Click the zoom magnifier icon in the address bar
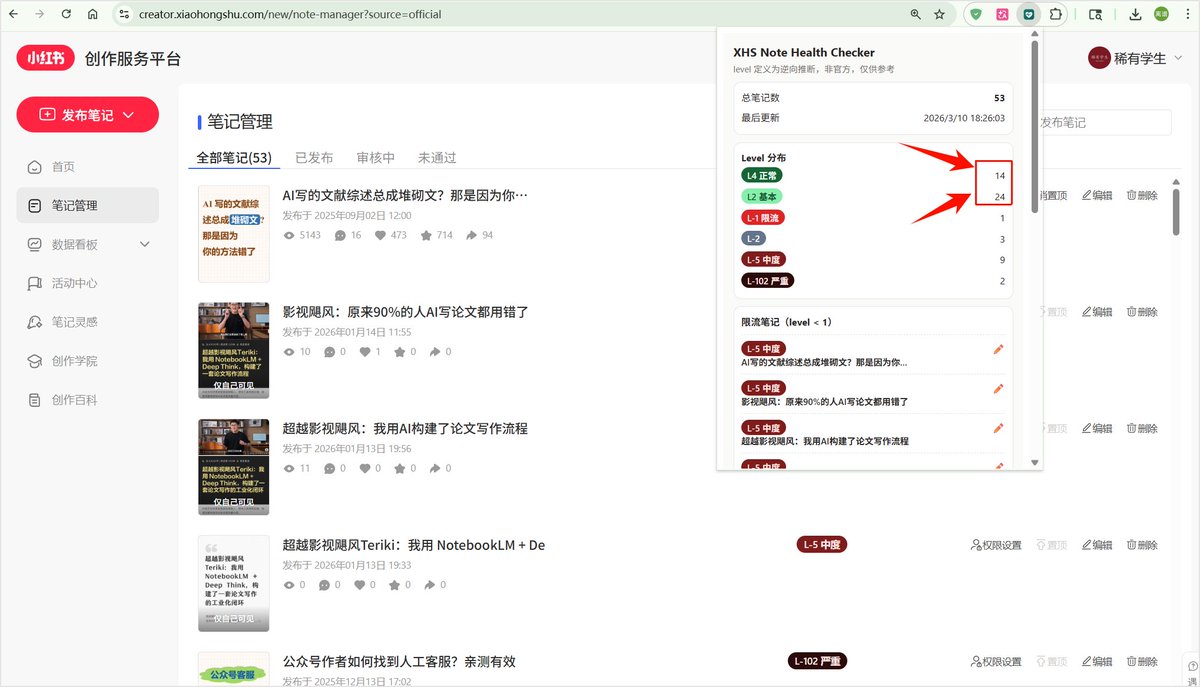This screenshot has width=1200, height=687. pyautogui.click(x=915, y=14)
